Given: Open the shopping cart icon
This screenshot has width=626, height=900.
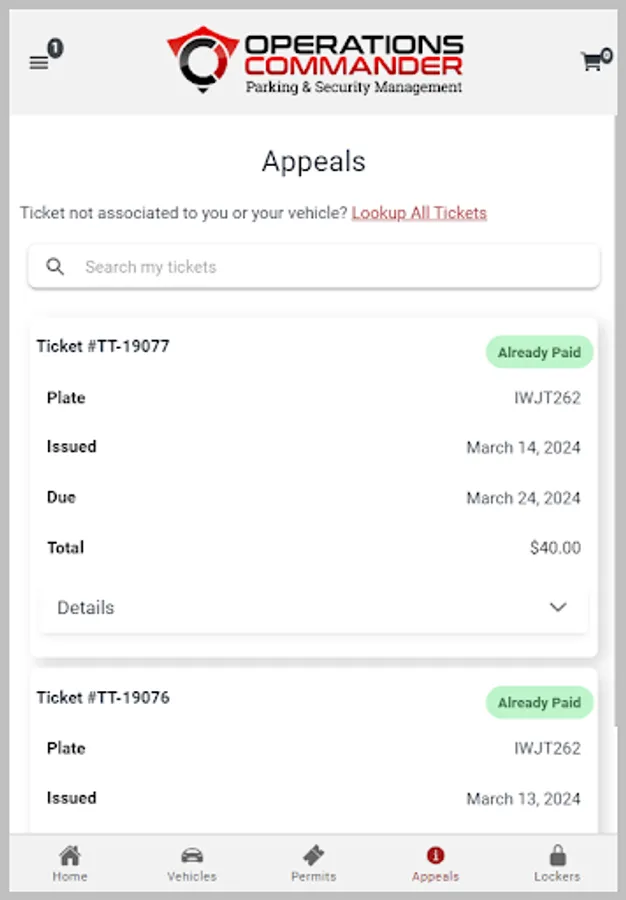Looking at the screenshot, I should 591,62.
